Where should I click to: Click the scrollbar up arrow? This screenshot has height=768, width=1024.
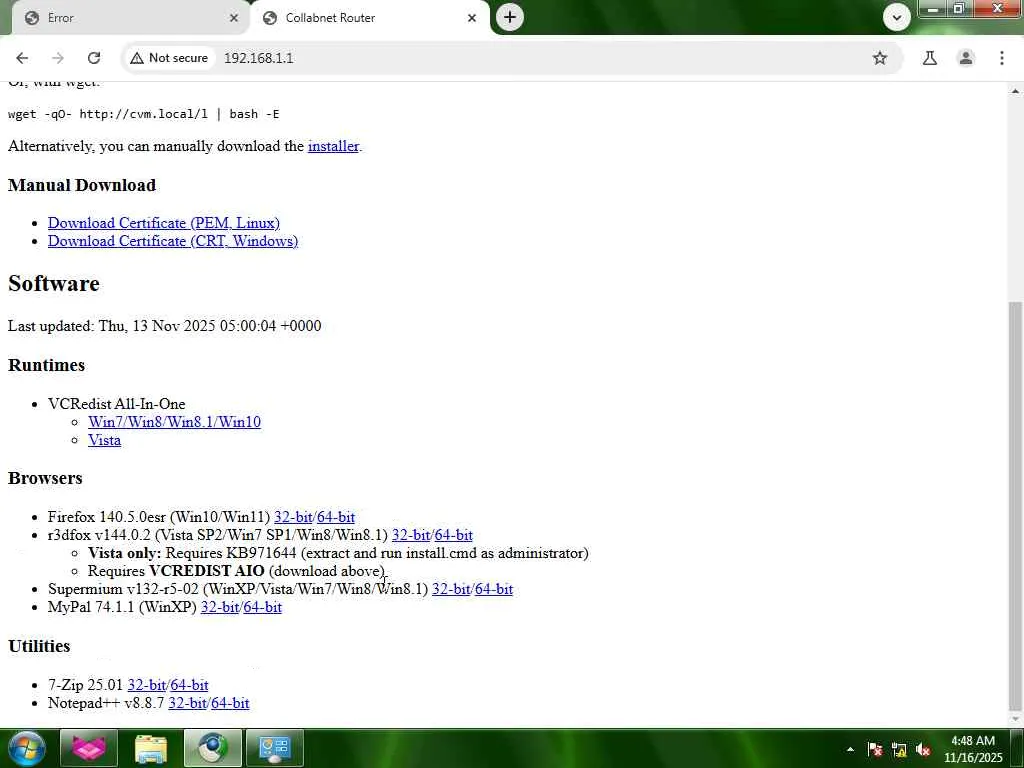pyautogui.click(x=1015, y=91)
